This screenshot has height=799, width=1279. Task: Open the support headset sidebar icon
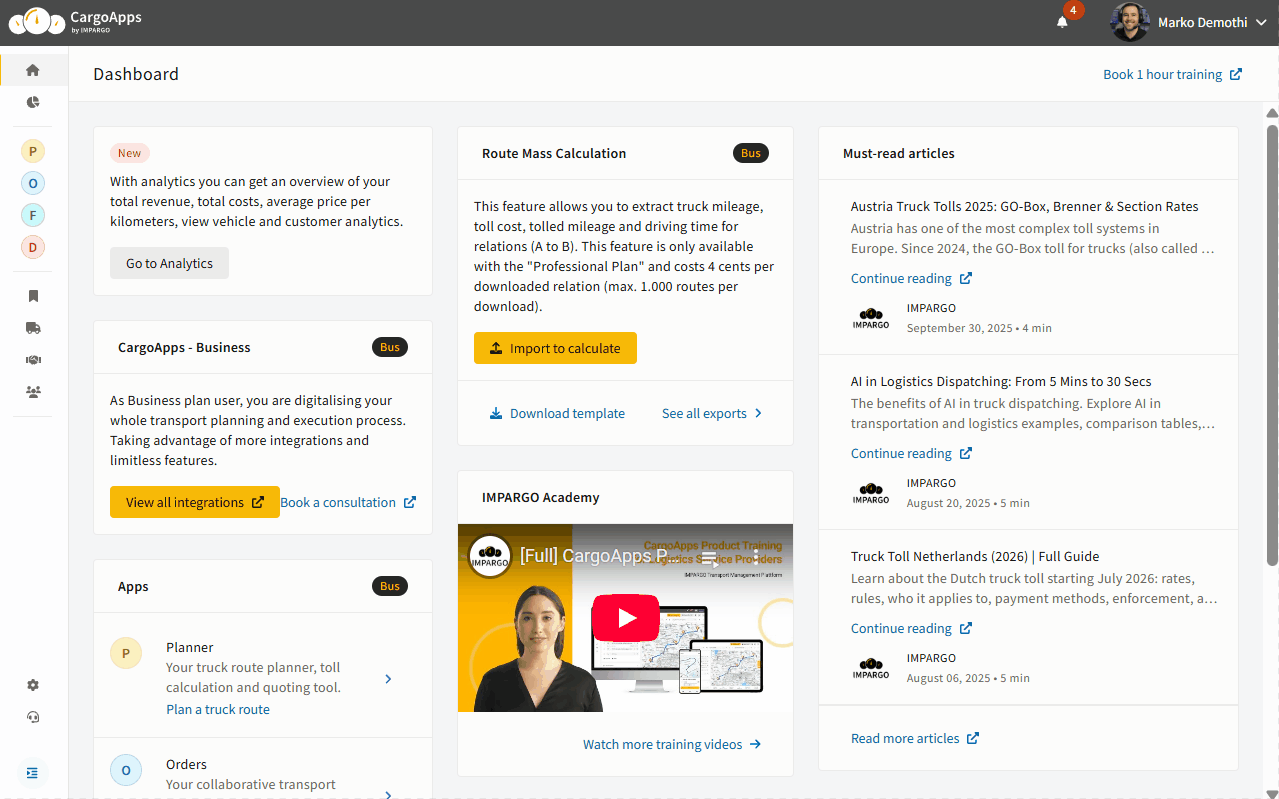click(x=33, y=717)
